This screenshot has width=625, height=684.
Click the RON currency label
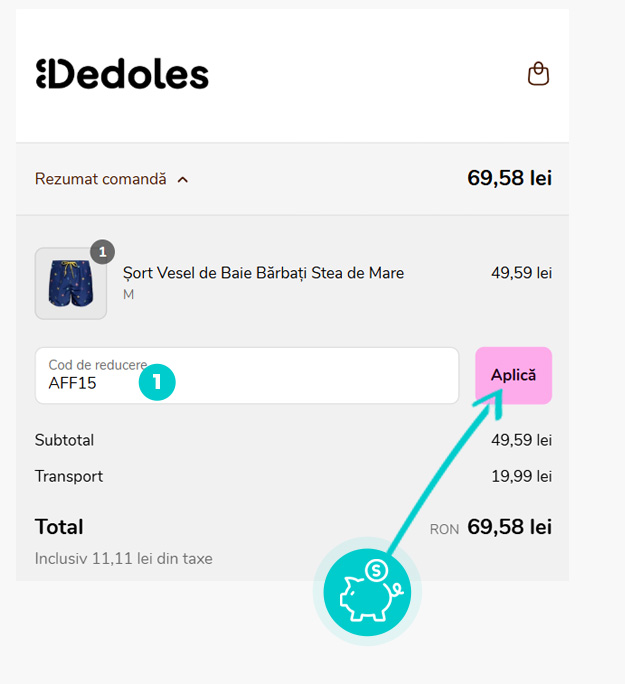(x=444, y=529)
